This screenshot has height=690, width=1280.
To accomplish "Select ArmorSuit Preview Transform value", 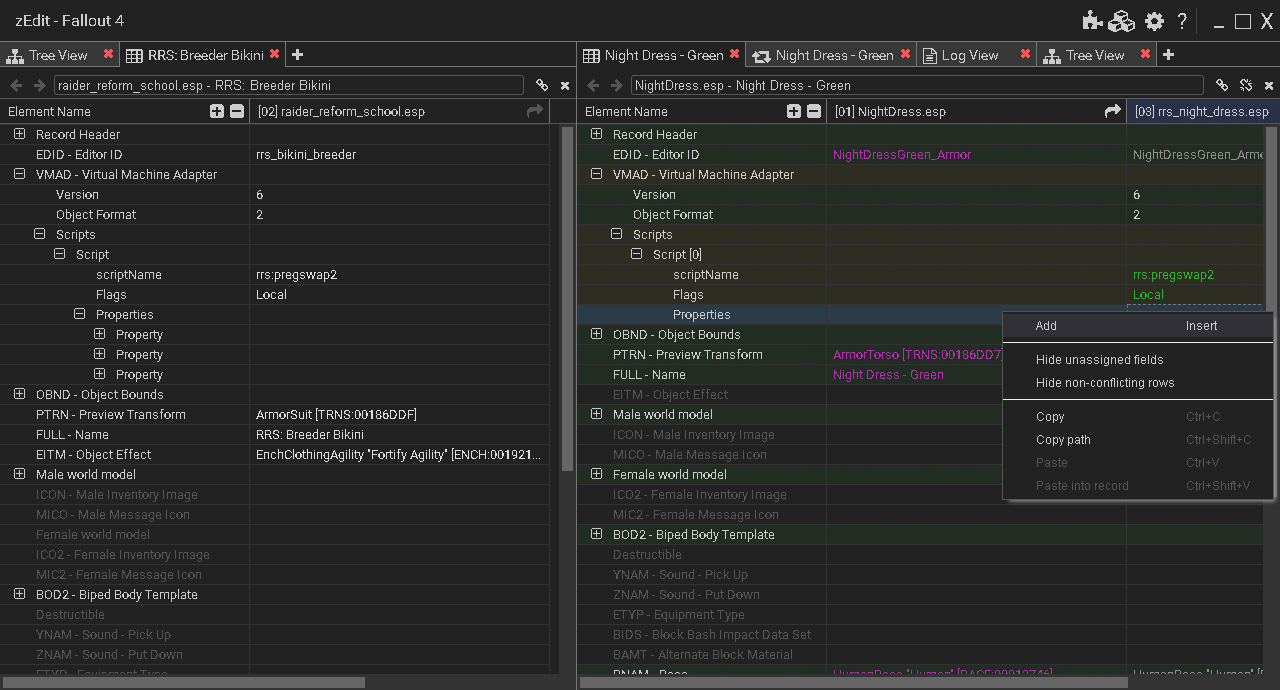I will tap(336, 414).
